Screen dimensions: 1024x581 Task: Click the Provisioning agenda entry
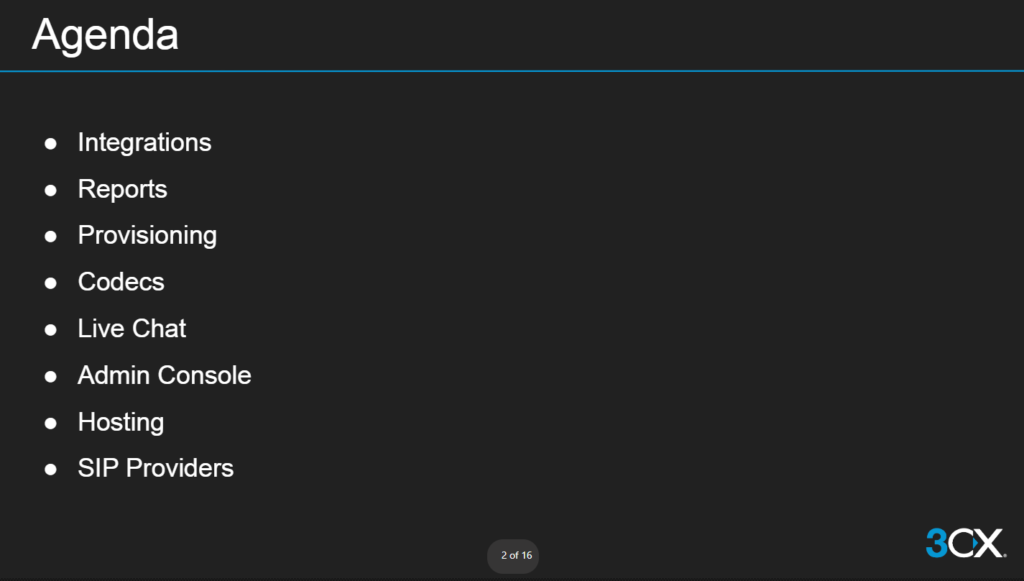[x=147, y=235]
